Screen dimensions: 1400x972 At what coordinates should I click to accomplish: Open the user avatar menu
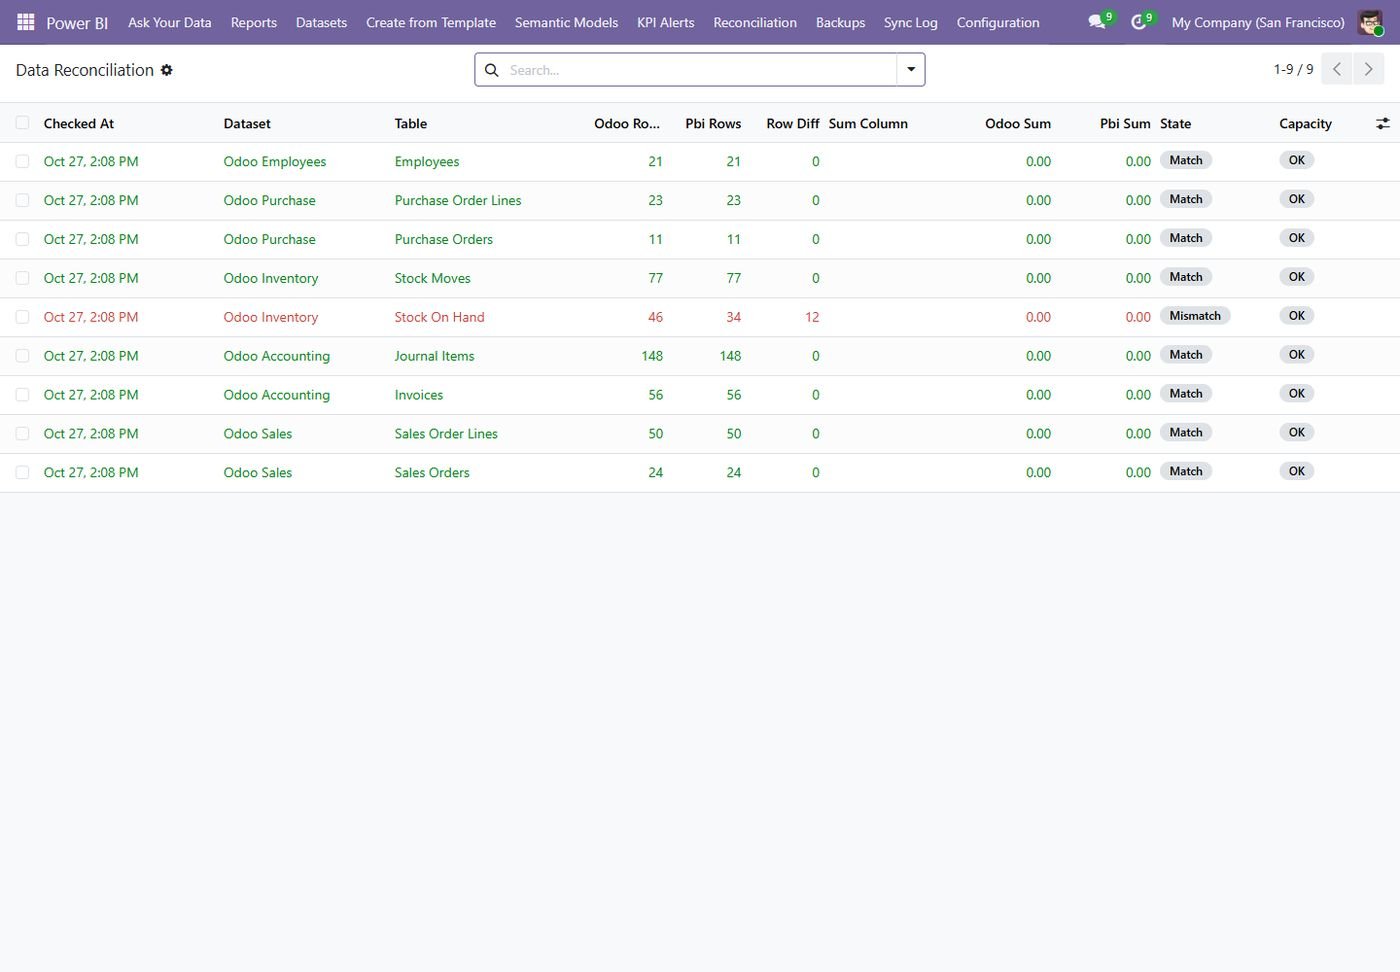(x=1370, y=22)
